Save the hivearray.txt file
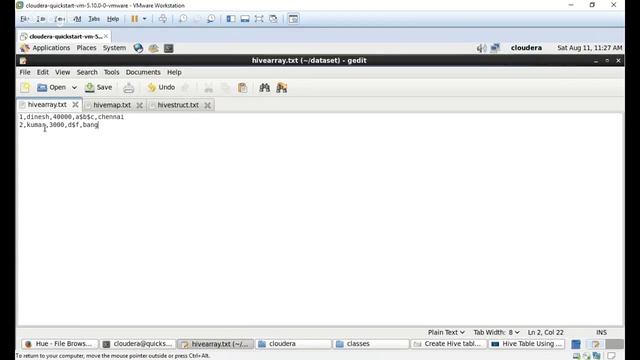Image resolution: width=640 pixels, height=360 pixels. point(98,87)
